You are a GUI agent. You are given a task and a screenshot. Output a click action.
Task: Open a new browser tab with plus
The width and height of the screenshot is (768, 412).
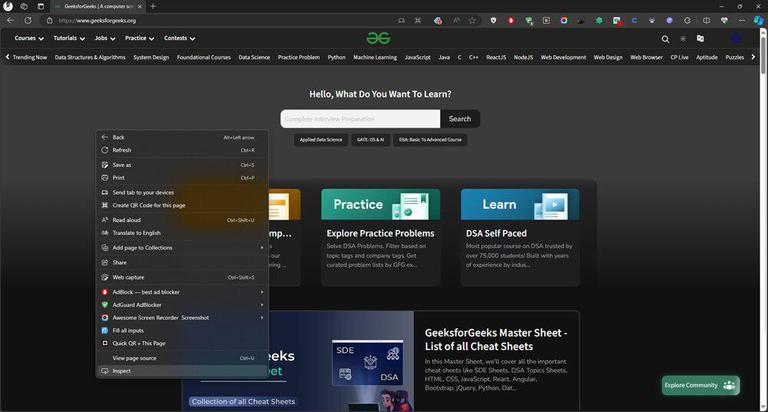coord(153,6)
